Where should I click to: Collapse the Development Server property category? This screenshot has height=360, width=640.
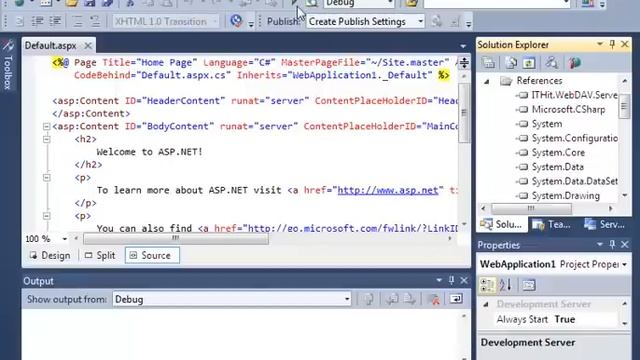pyautogui.click(x=486, y=304)
